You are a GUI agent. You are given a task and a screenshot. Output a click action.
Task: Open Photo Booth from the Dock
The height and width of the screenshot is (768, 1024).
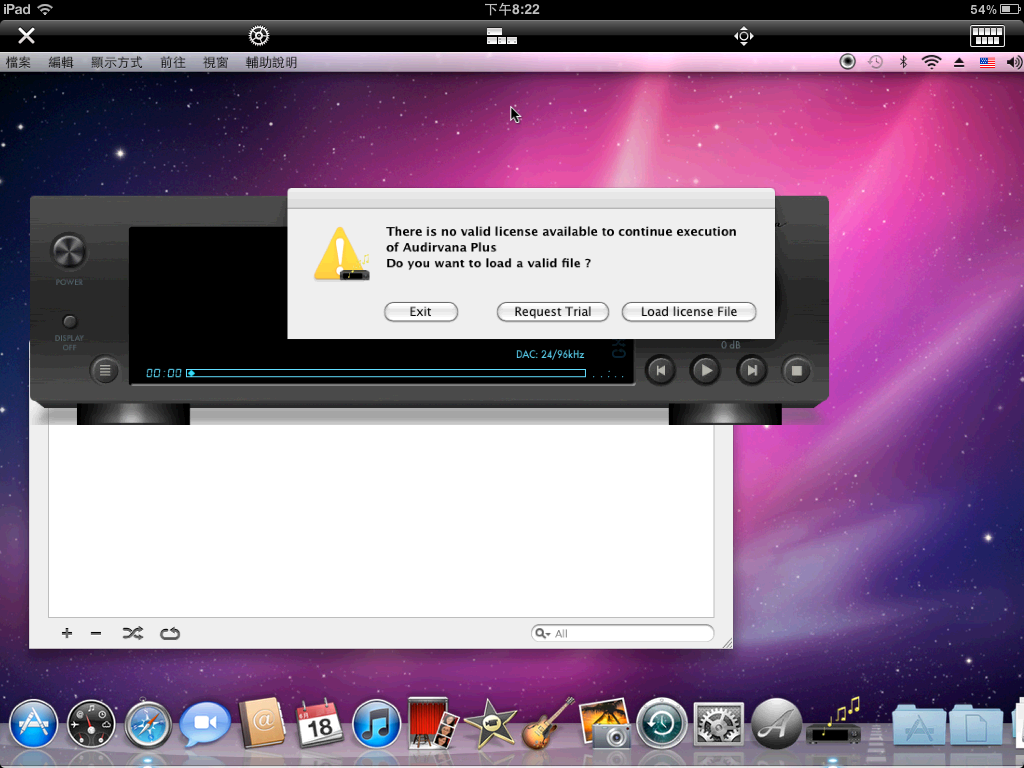(432, 723)
